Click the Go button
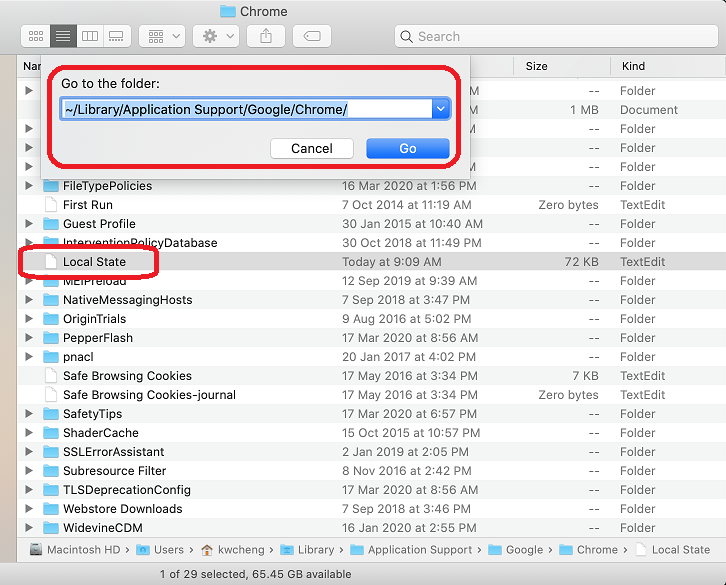This screenshot has height=585, width=726. (407, 148)
